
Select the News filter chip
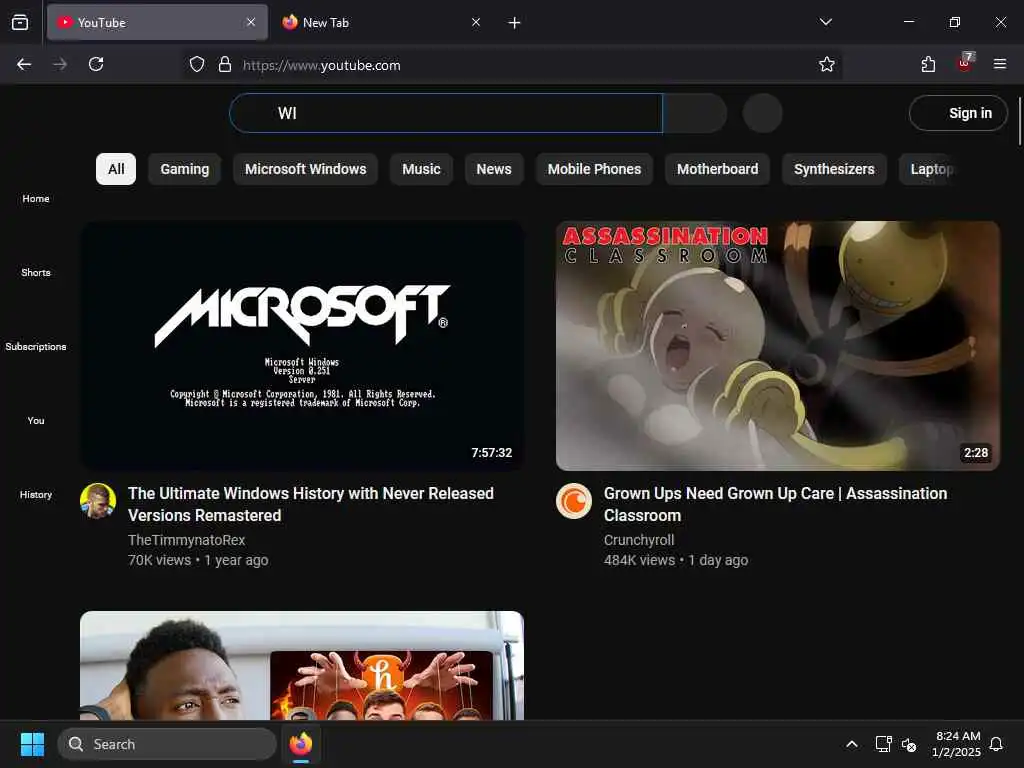[x=494, y=169]
